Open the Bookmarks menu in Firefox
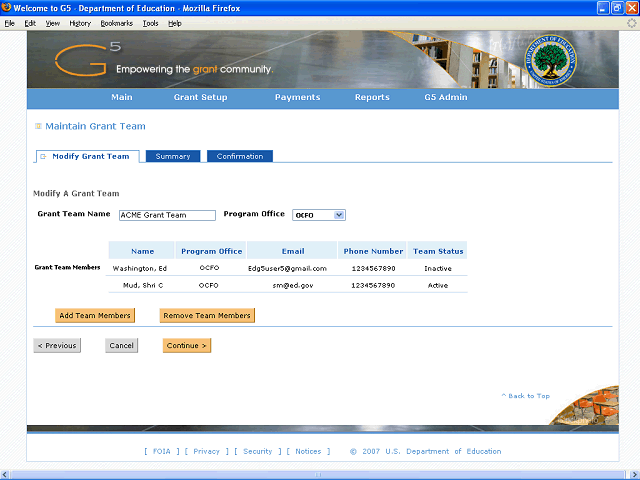The image size is (640, 480). [116, 22]
